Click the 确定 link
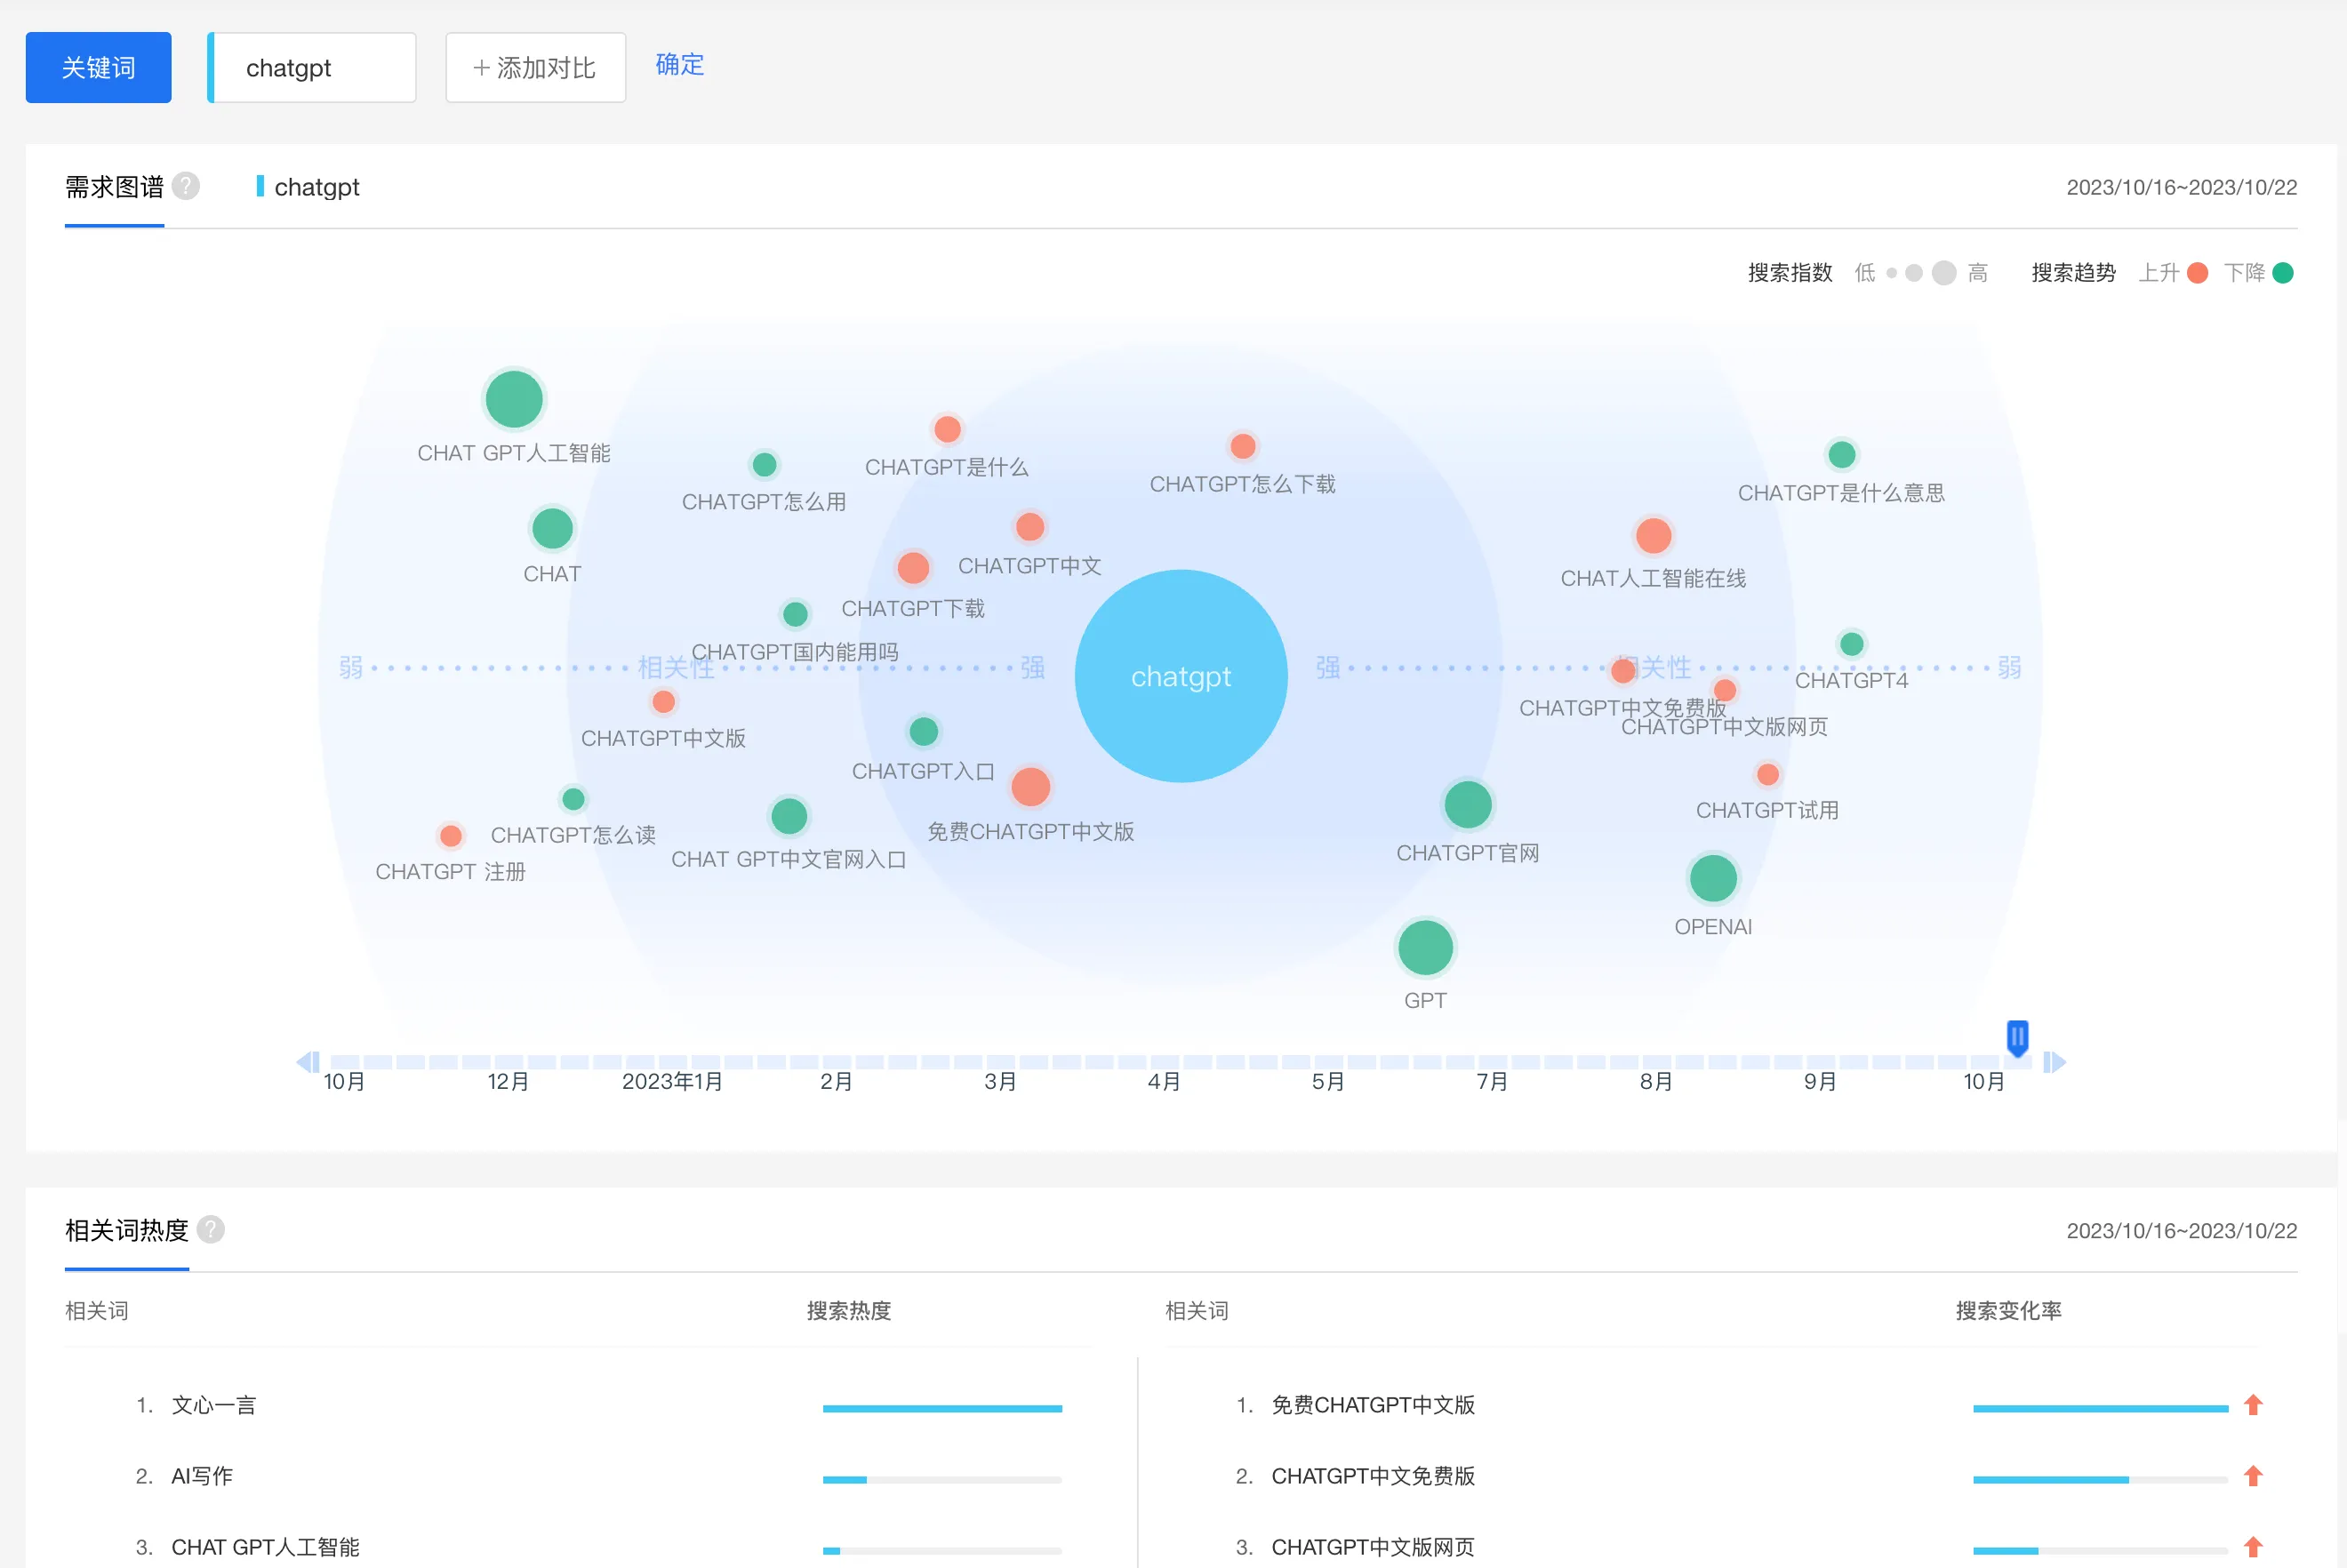Image resolution: width=2347 pixels, height=1568 pixels. tap(679, 65)
